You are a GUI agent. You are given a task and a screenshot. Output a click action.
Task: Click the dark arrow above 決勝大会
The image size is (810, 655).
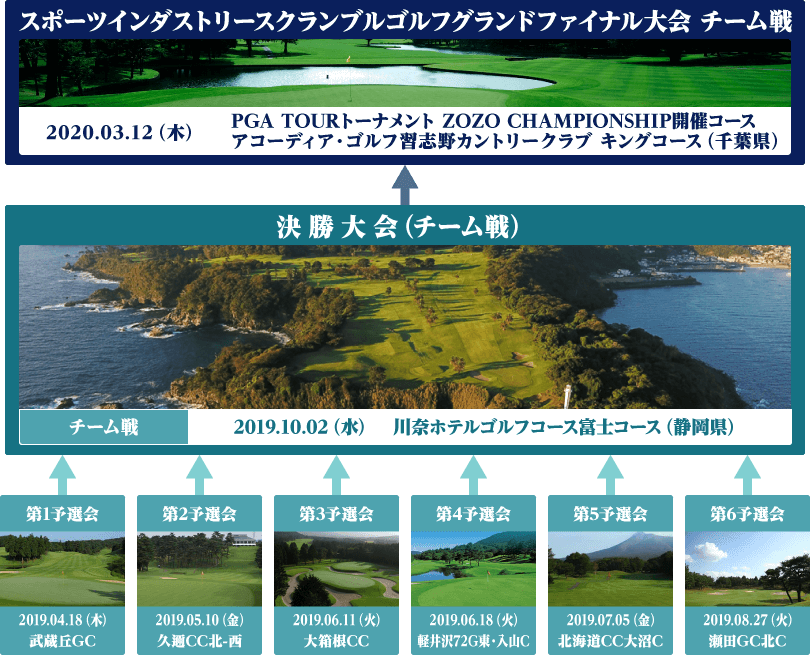click(x=404, y=182)
